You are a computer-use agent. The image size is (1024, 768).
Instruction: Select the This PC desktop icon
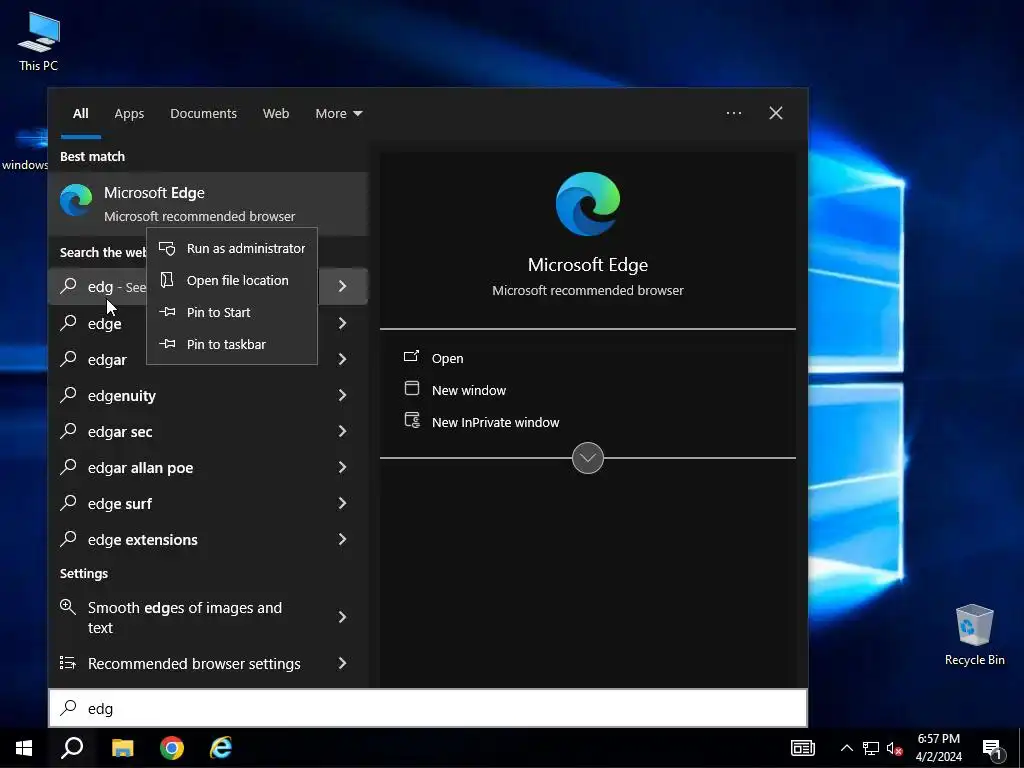(x=39, y=41)
